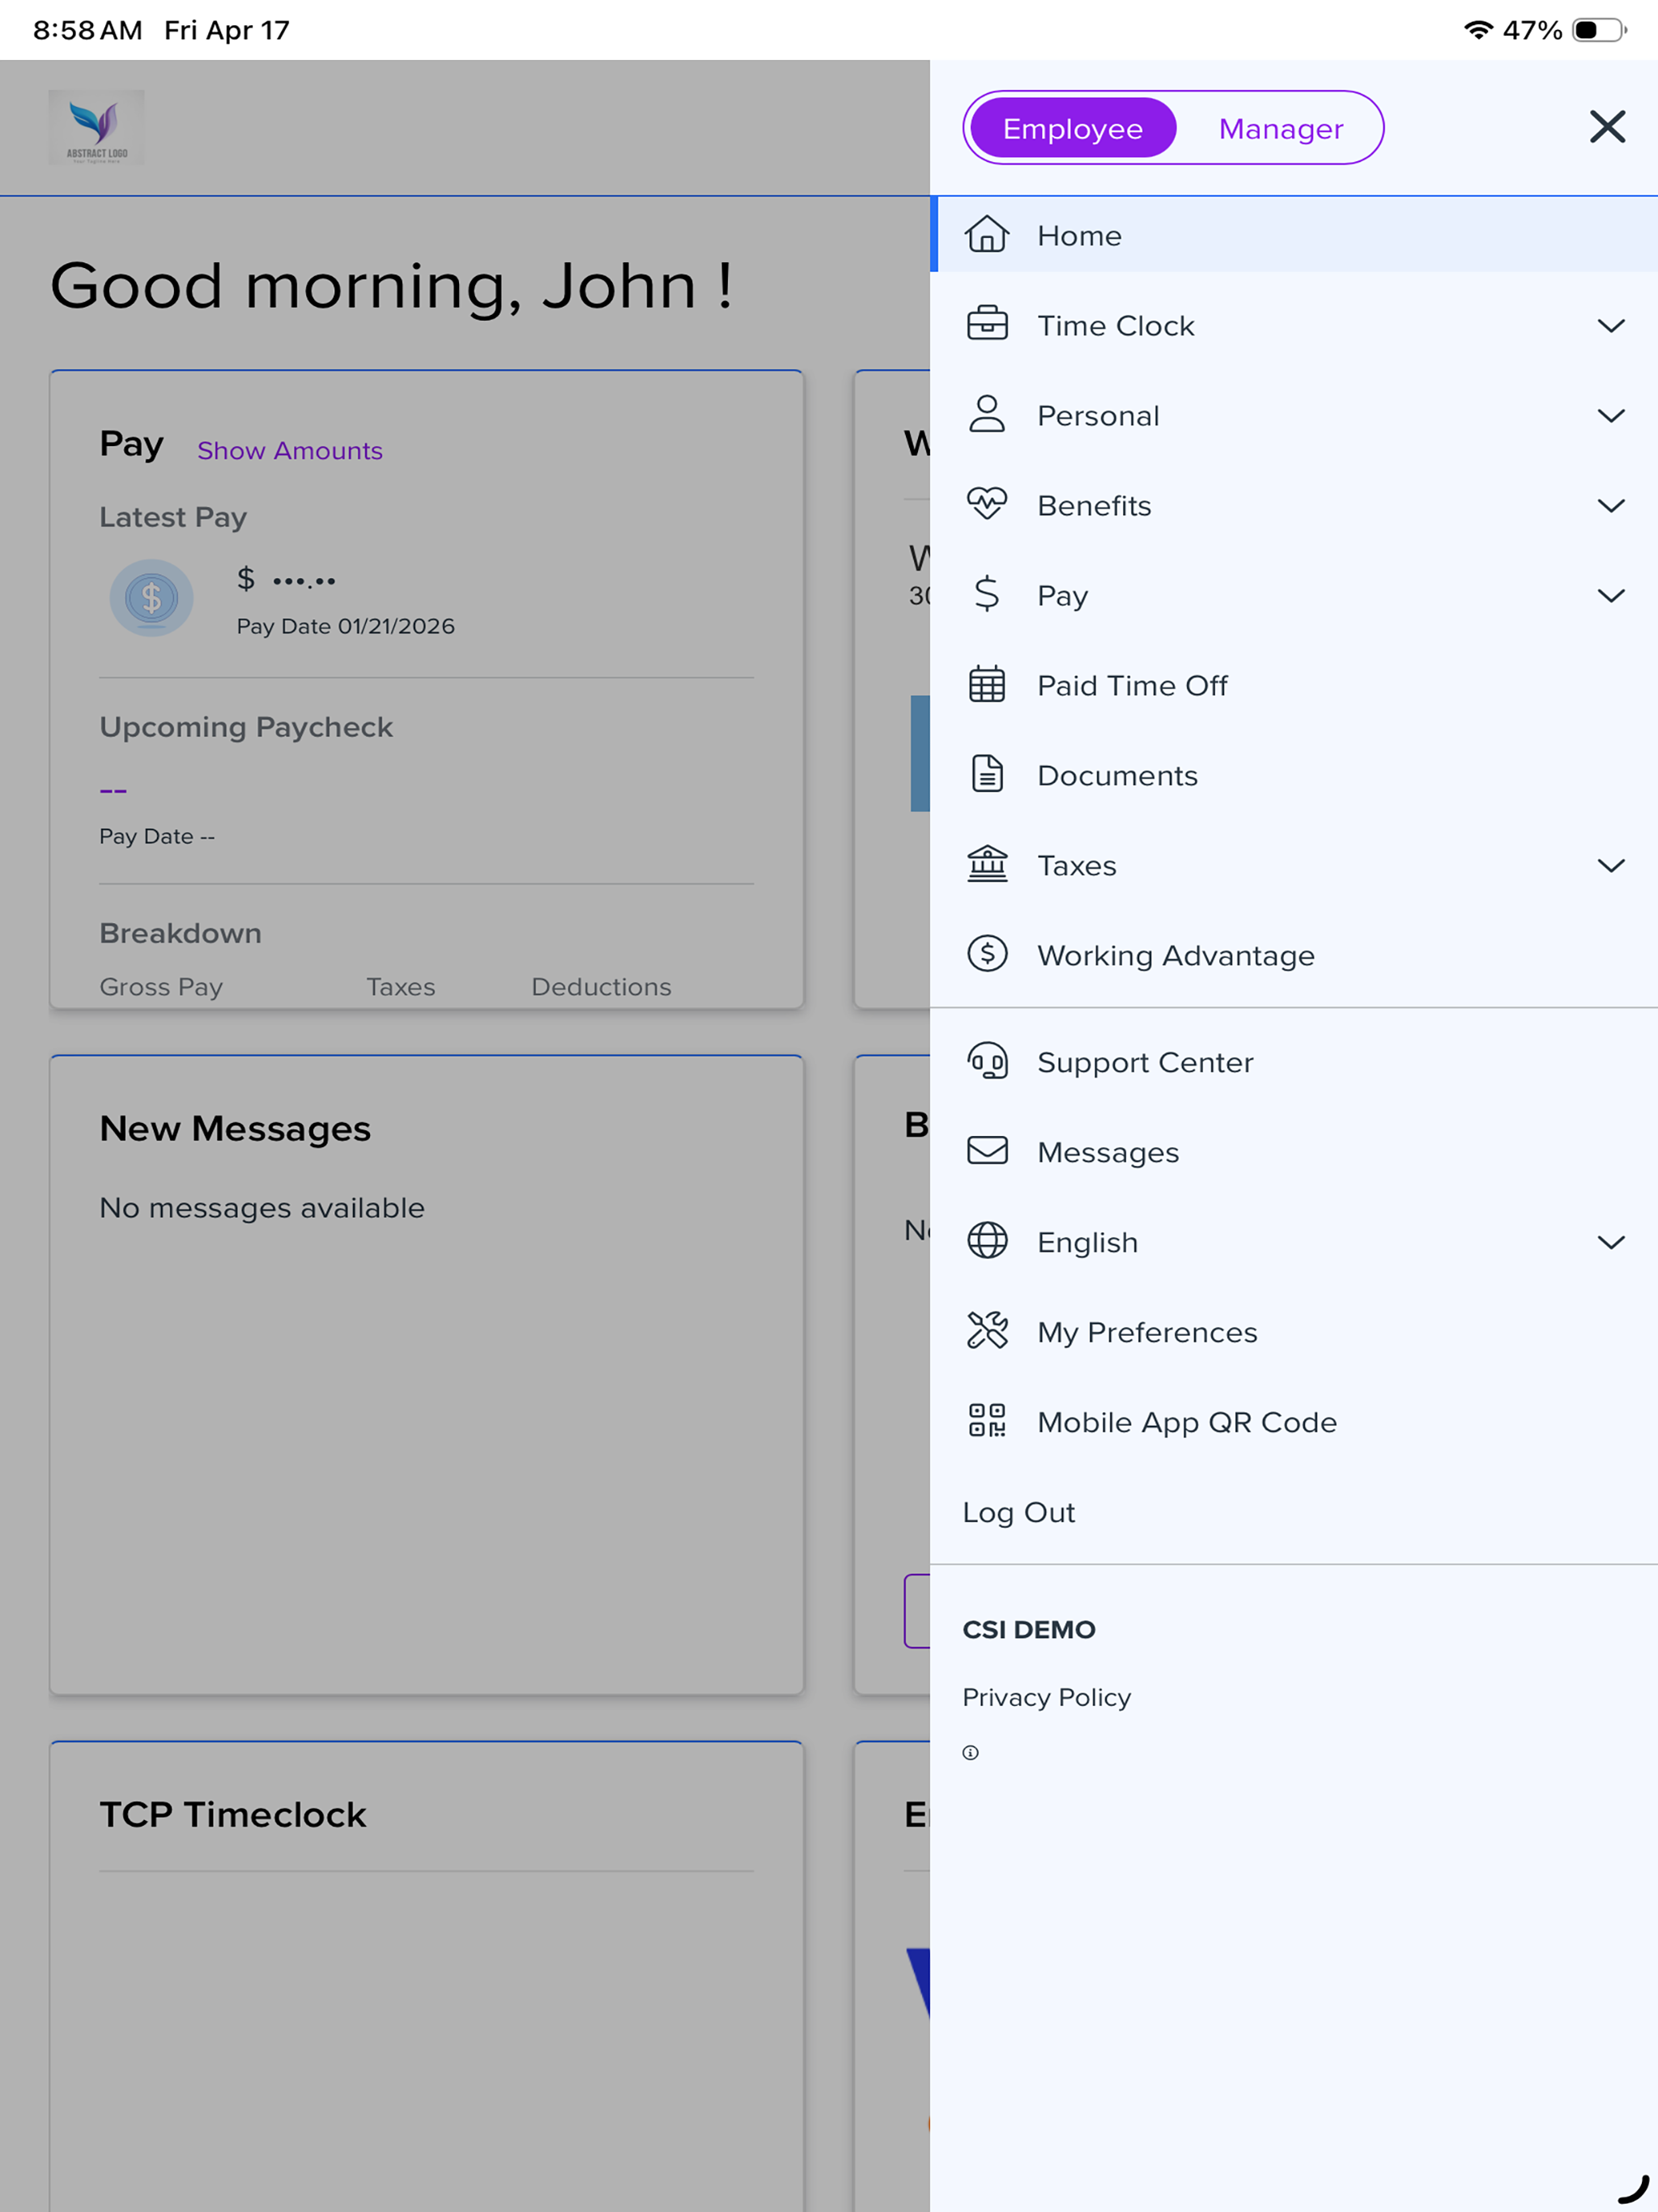Viewport: 1658px width, 2212px height.
Task: Click the Deductions breakdown label
Action: pos(601,987)
